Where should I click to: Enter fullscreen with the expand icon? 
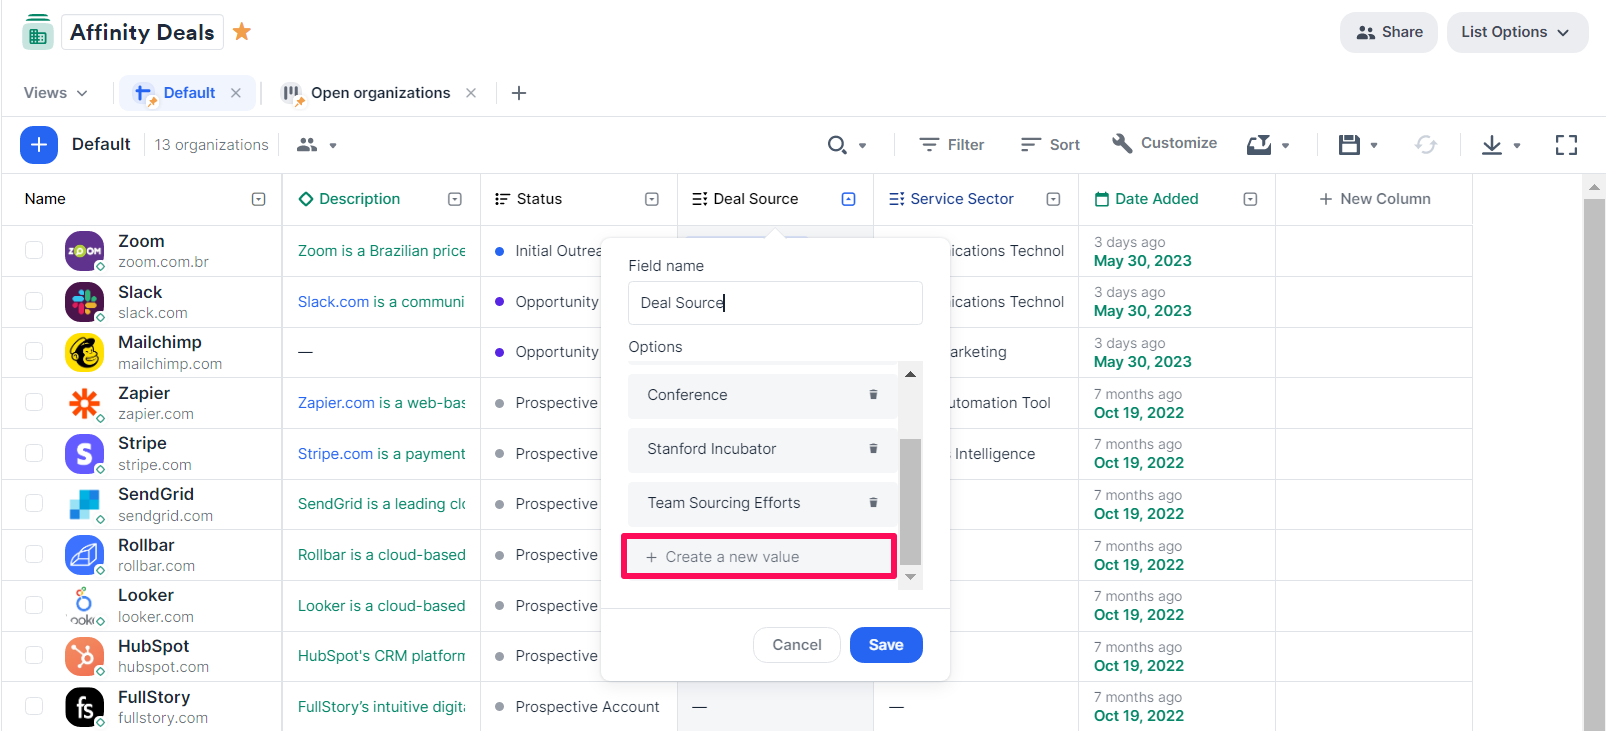(x=1566, y=145)
